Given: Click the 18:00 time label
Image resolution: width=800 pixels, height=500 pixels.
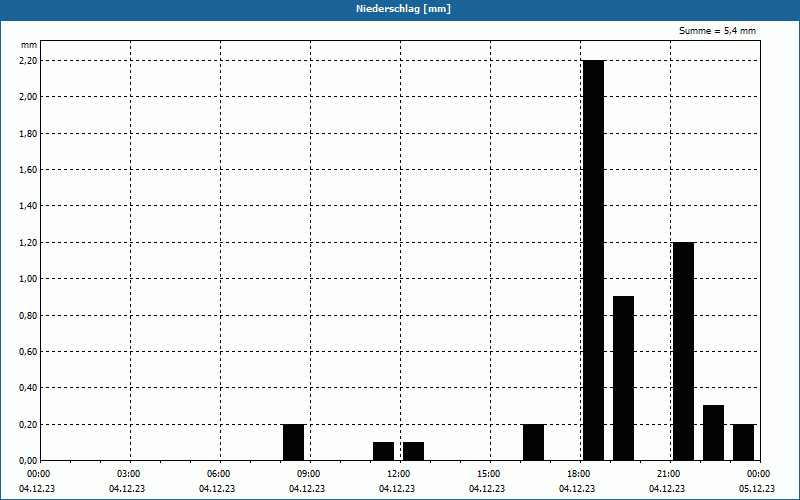Looking at the screenshot, I should [579, 474].
